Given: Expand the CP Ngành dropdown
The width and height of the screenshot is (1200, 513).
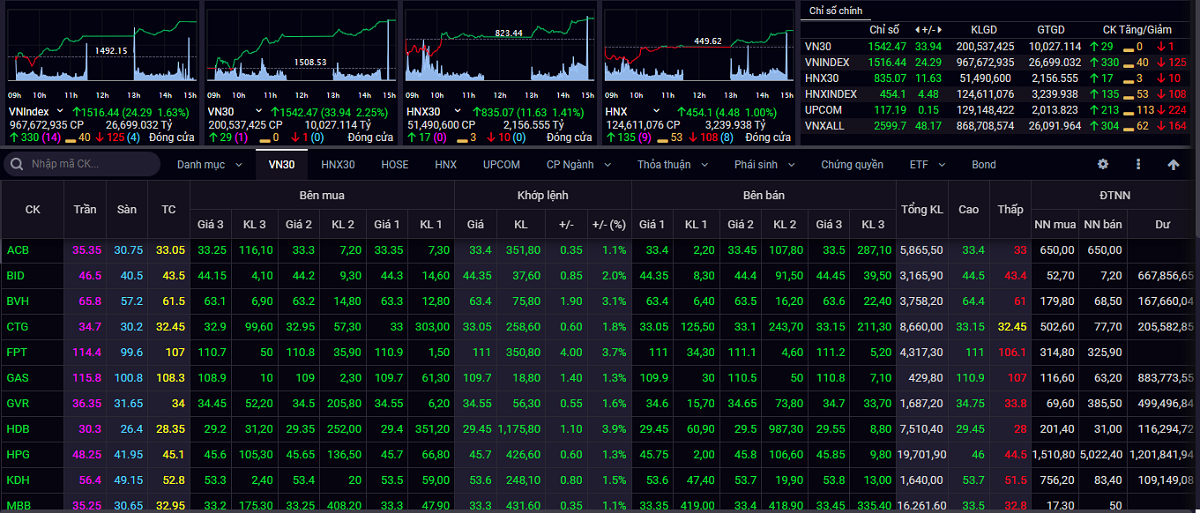Looking at the screenshot, I should click(x=580, y=164).
